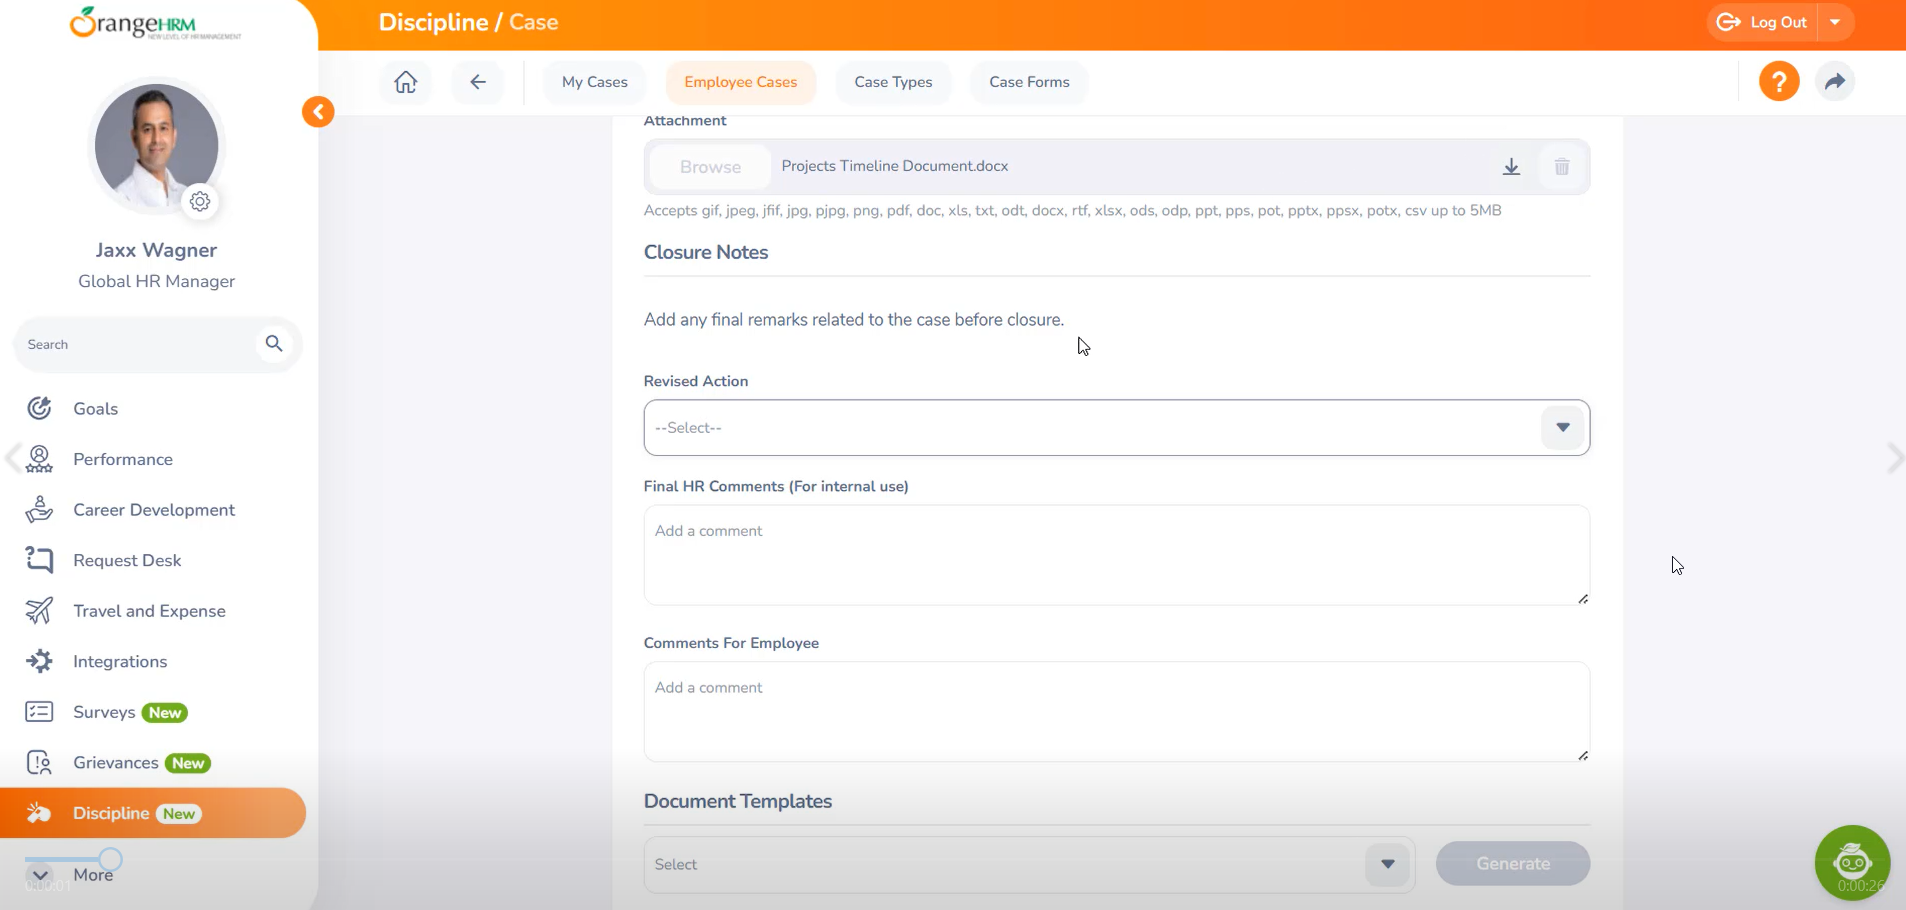Open profile settings gear on avatar
The image size is (1906, 910).
[x=200, y=202]
